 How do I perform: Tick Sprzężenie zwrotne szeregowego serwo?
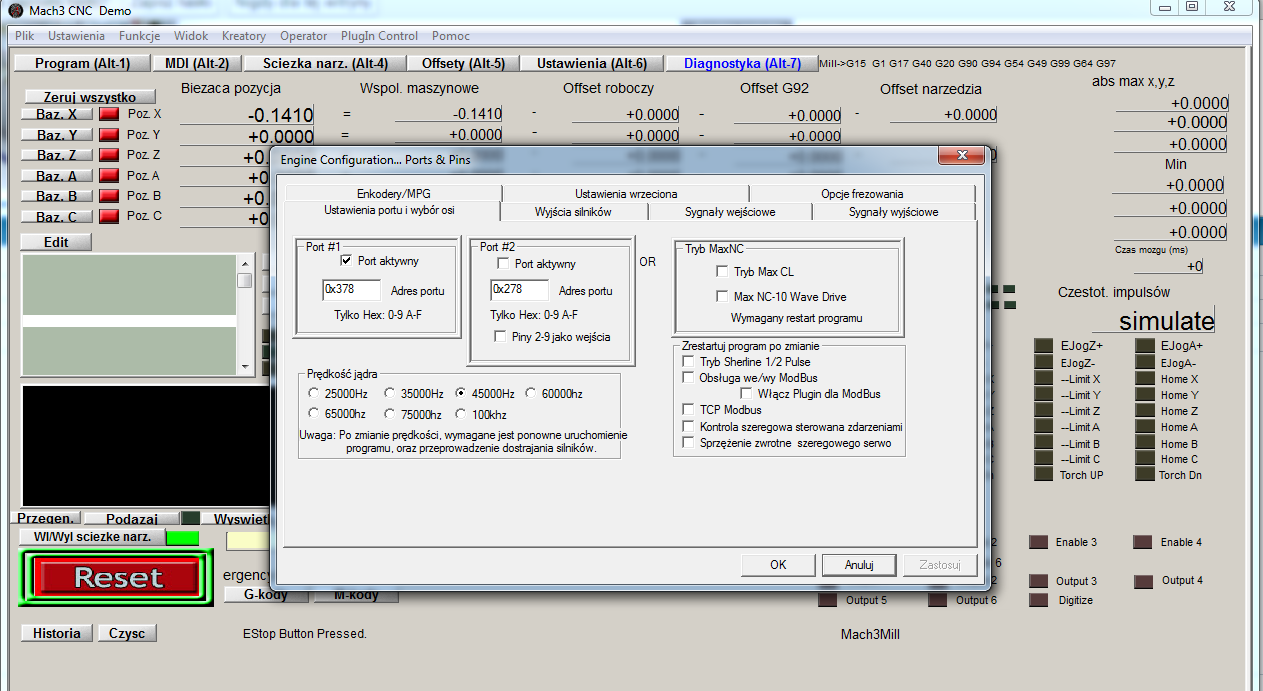tap(688, 443)
